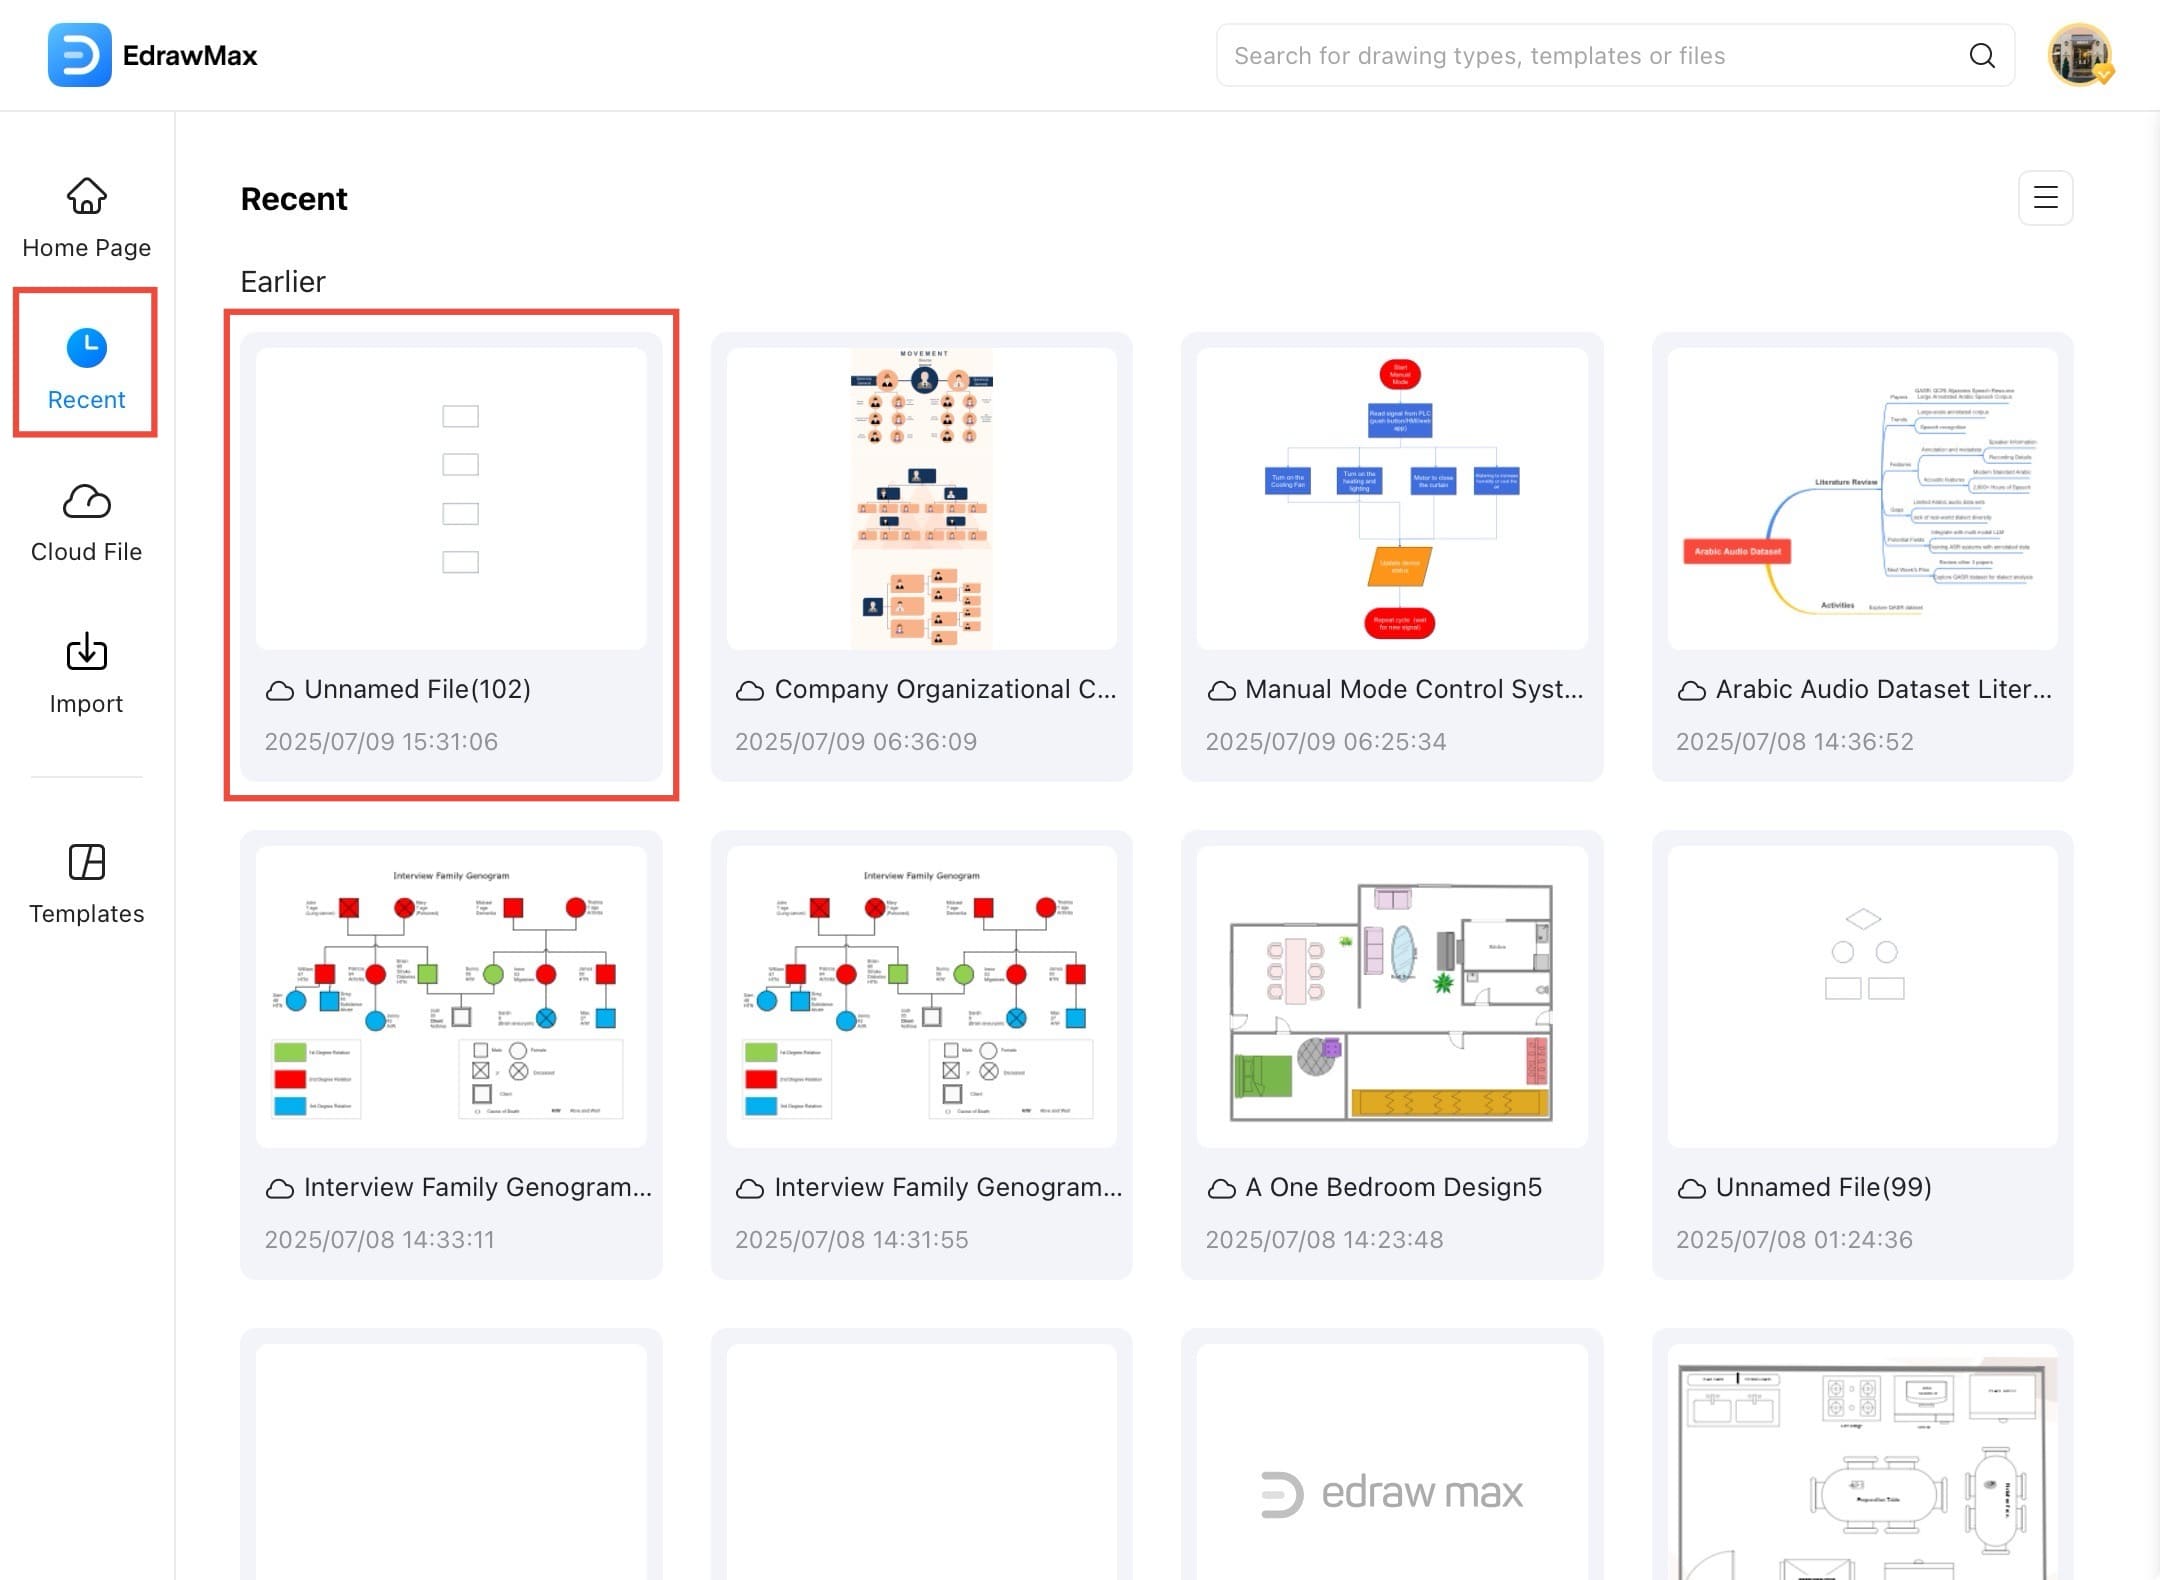Screen dimensions: 2160x1580
Task: Click the A One Bedroom Design5 title
Action: pos(1393,1187)
